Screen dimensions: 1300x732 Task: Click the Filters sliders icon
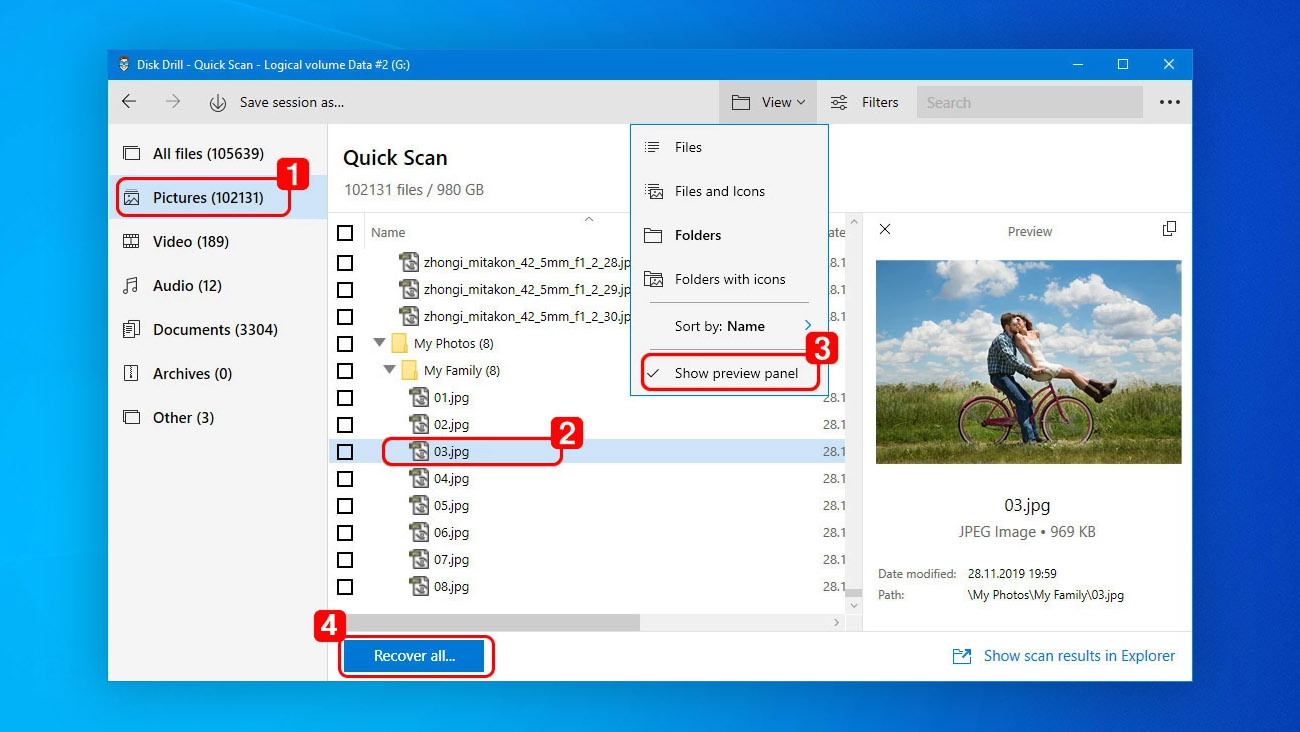click(x=839, y=102)
